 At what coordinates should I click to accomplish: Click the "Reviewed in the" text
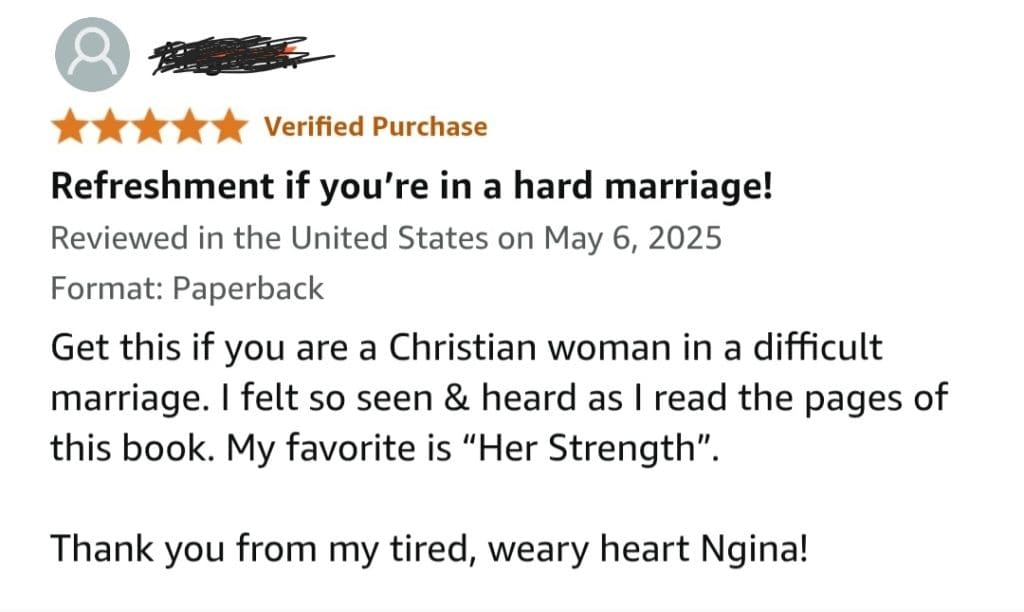coord(167,239)
